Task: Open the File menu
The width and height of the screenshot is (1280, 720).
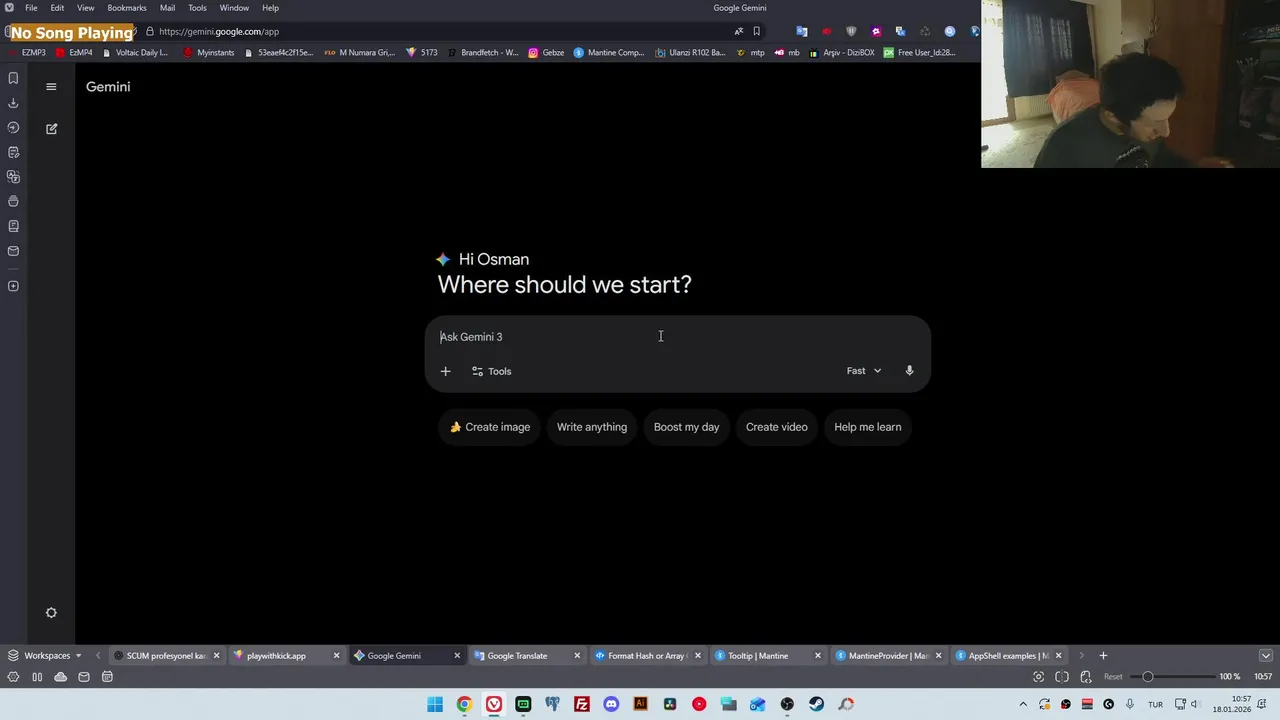Action: 31,8
